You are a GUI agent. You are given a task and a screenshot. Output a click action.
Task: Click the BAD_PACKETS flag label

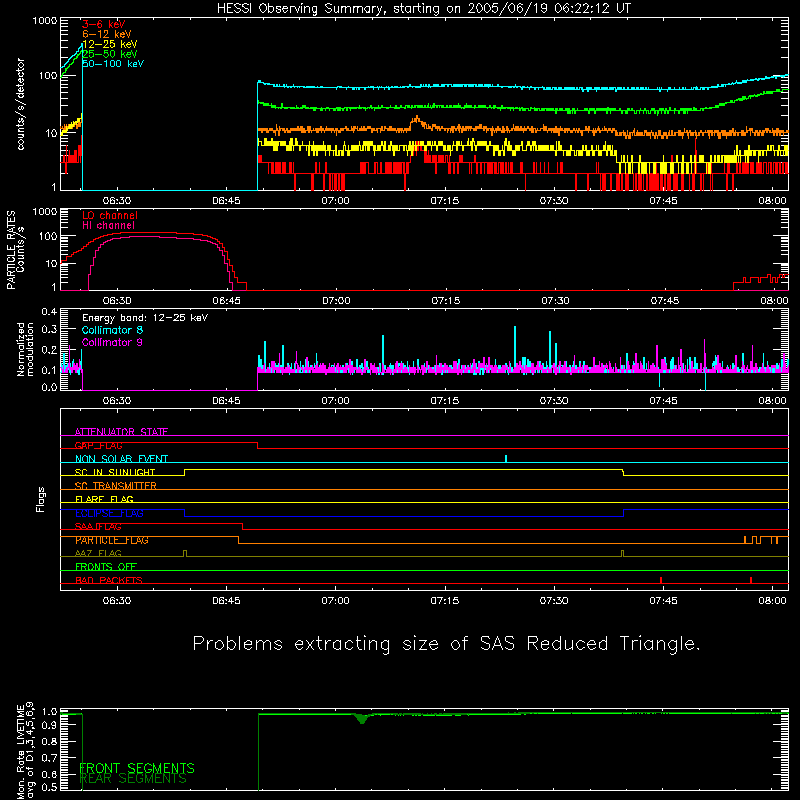[109, 580]
